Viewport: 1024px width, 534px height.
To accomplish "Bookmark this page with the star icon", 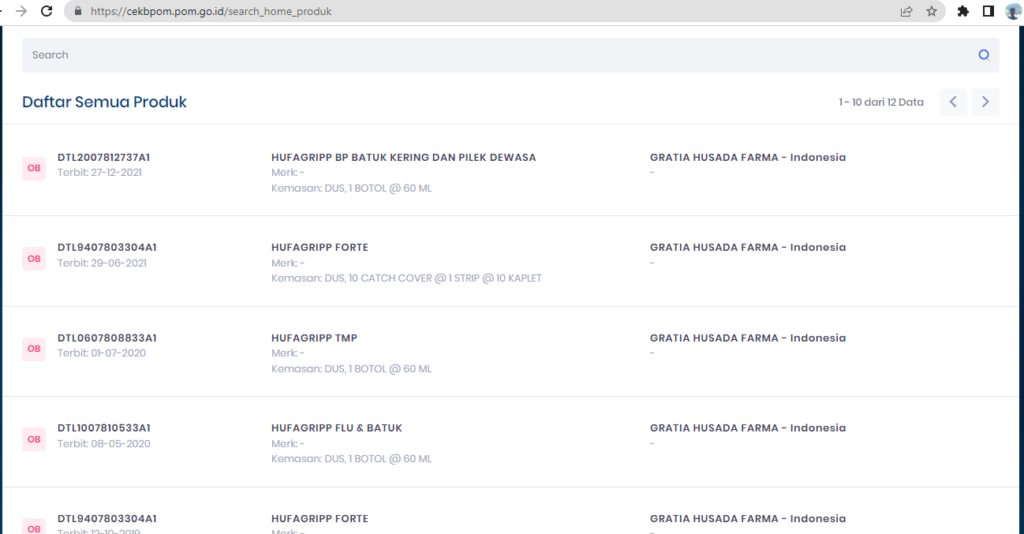I will [x=931, y=11].
